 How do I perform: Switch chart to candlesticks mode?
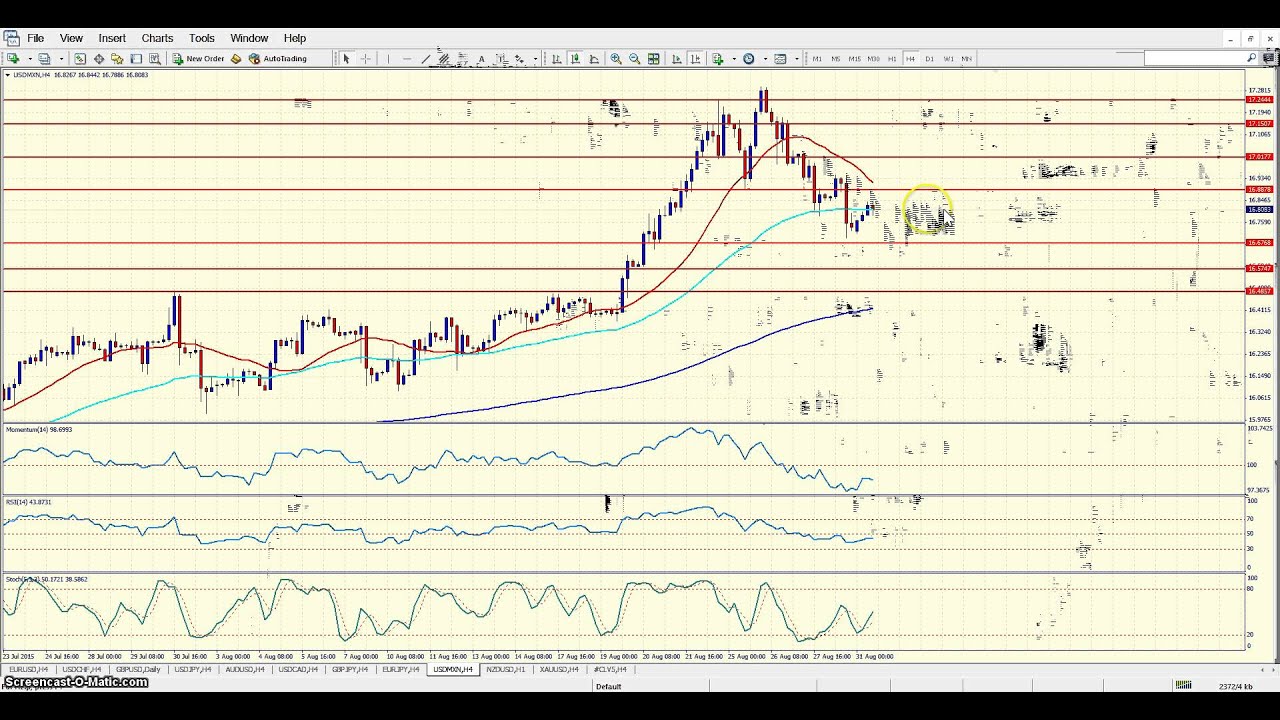pos(575,59)
